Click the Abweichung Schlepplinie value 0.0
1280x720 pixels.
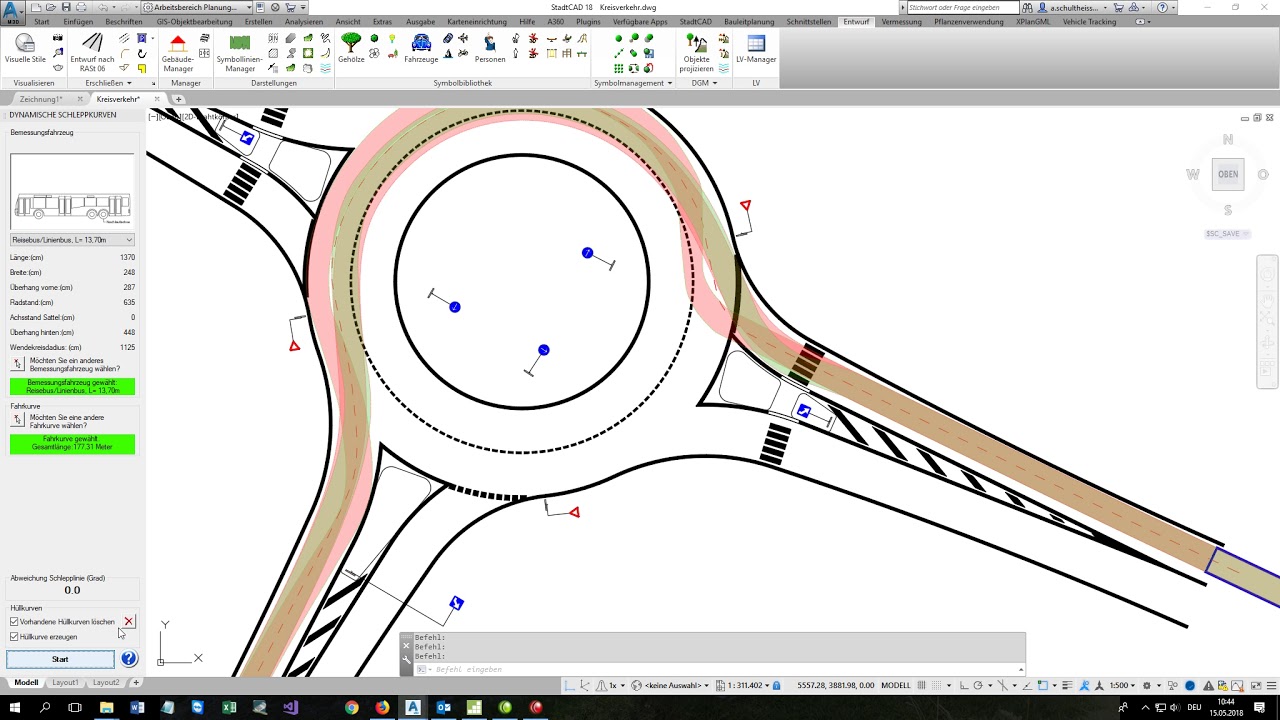72,590
